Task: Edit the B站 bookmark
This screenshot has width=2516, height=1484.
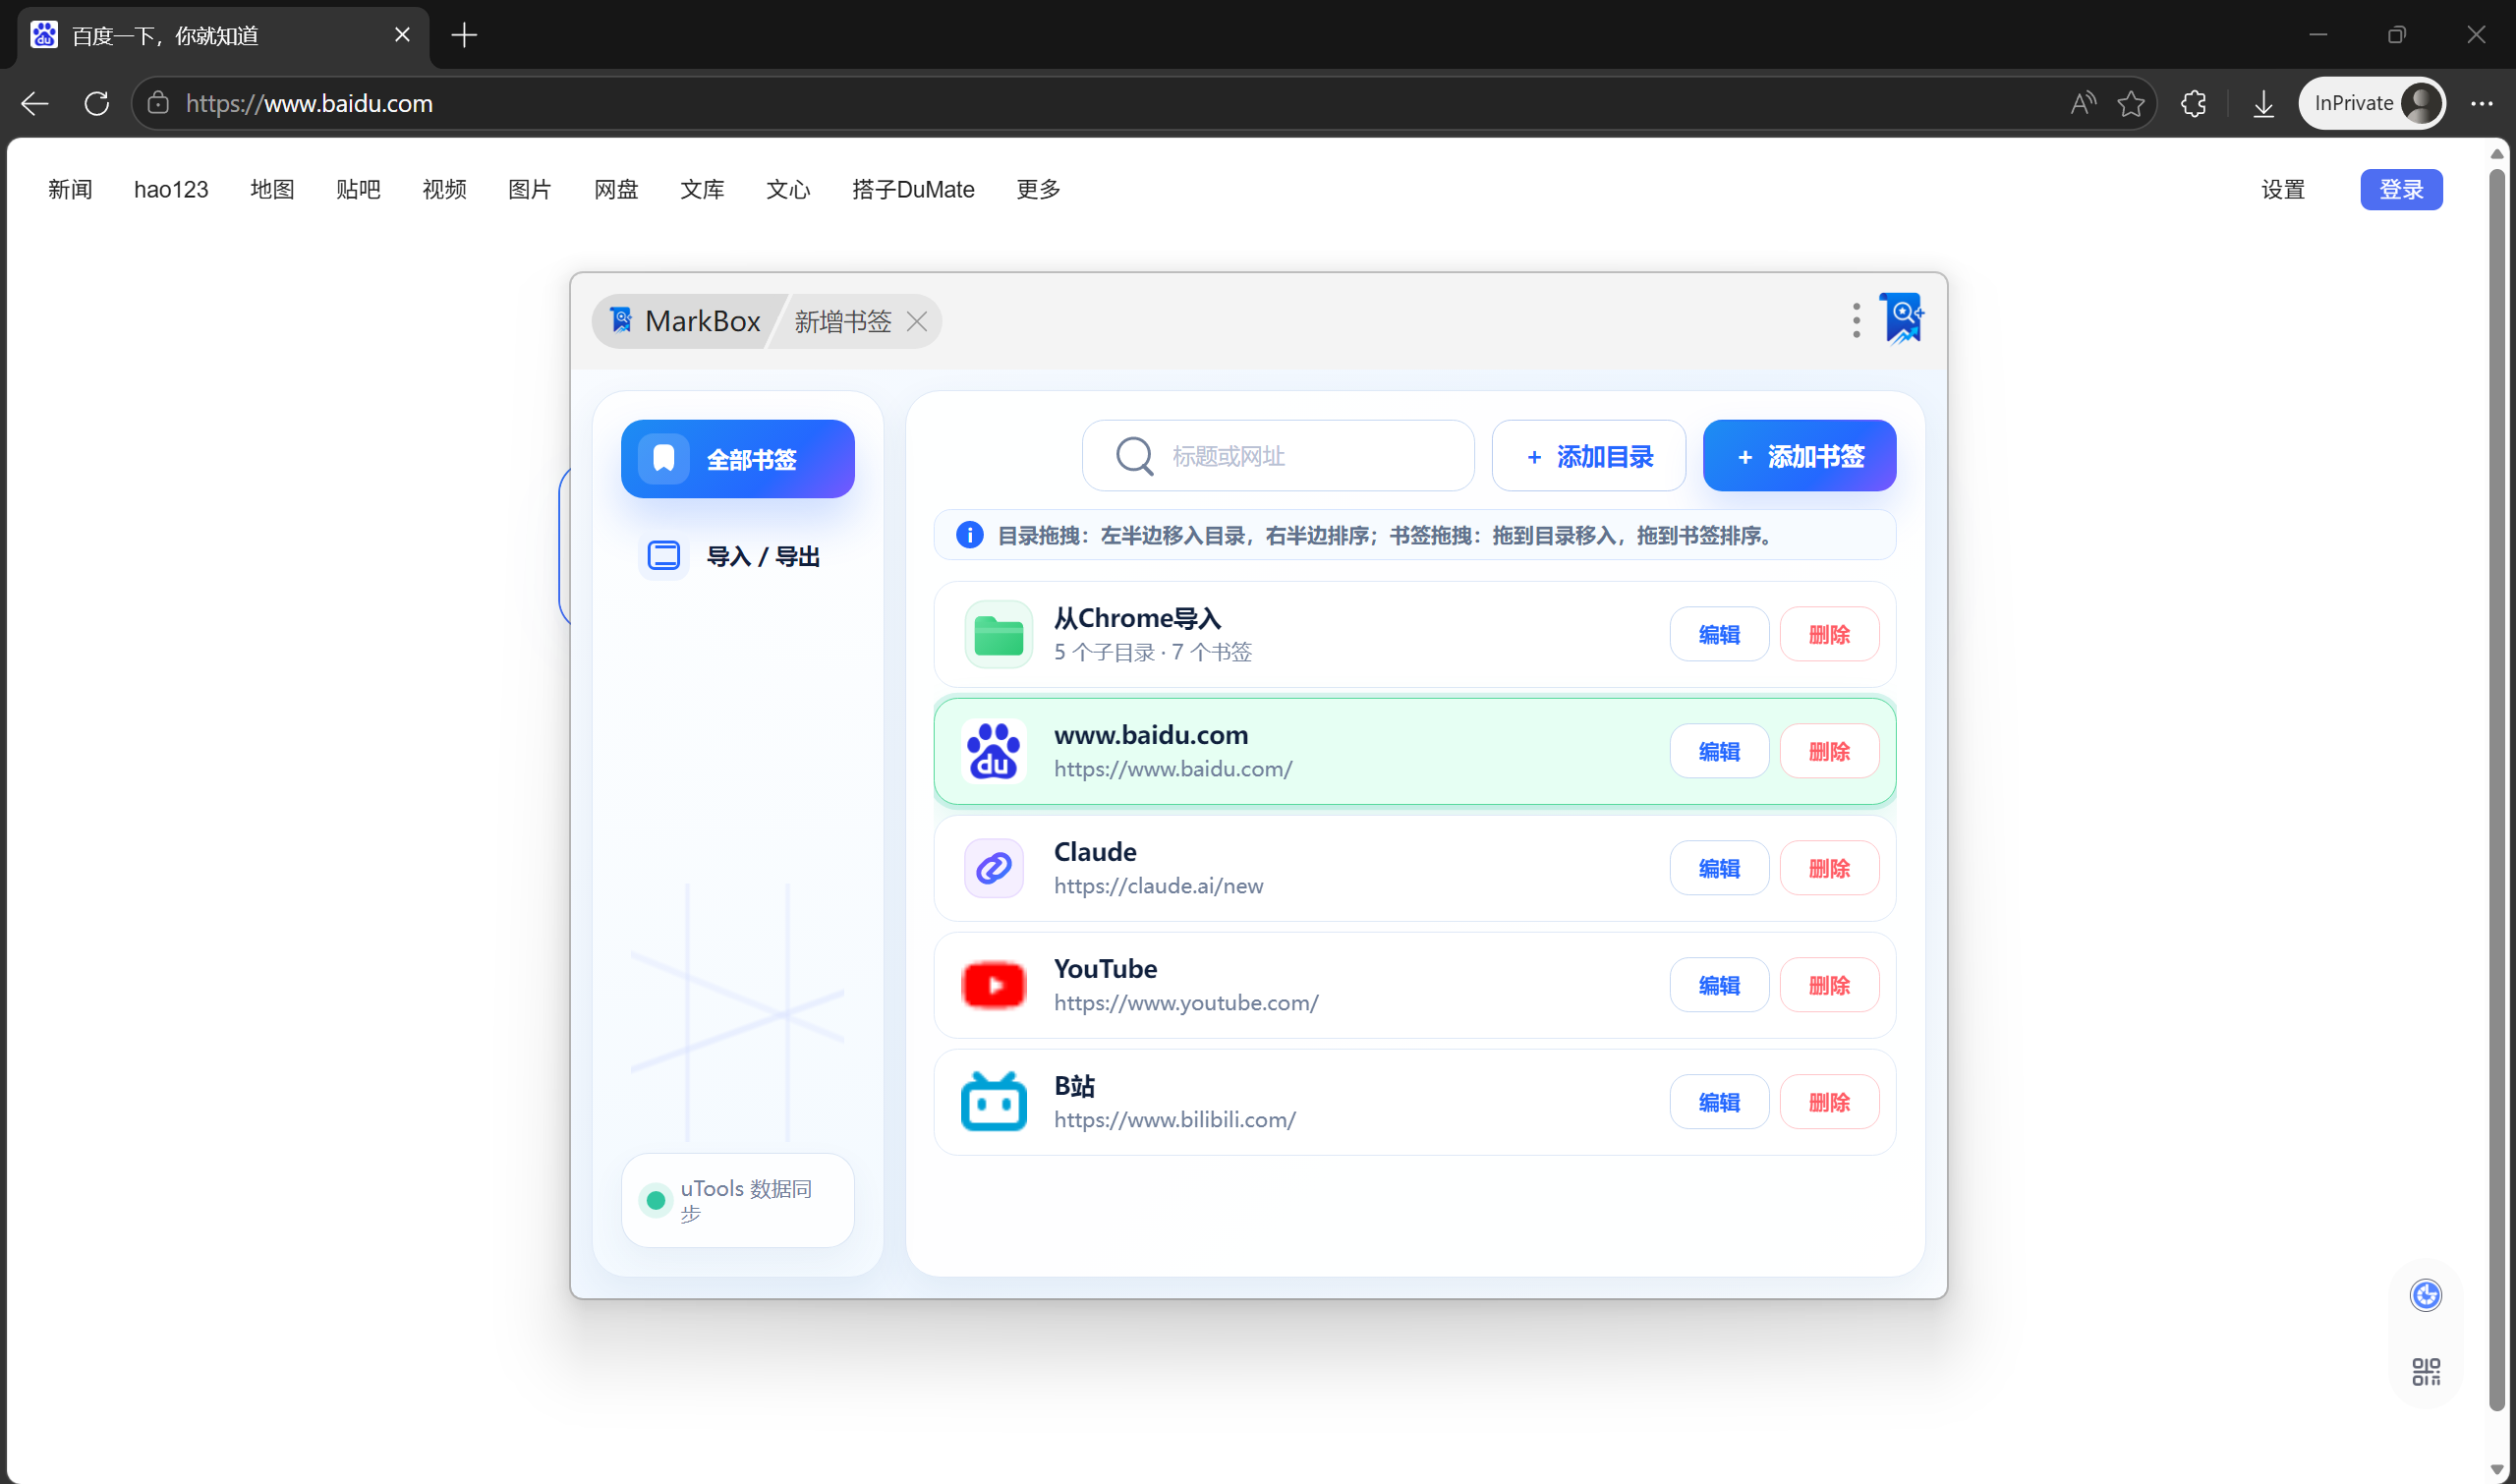Action: [x=1719, y=1102]
